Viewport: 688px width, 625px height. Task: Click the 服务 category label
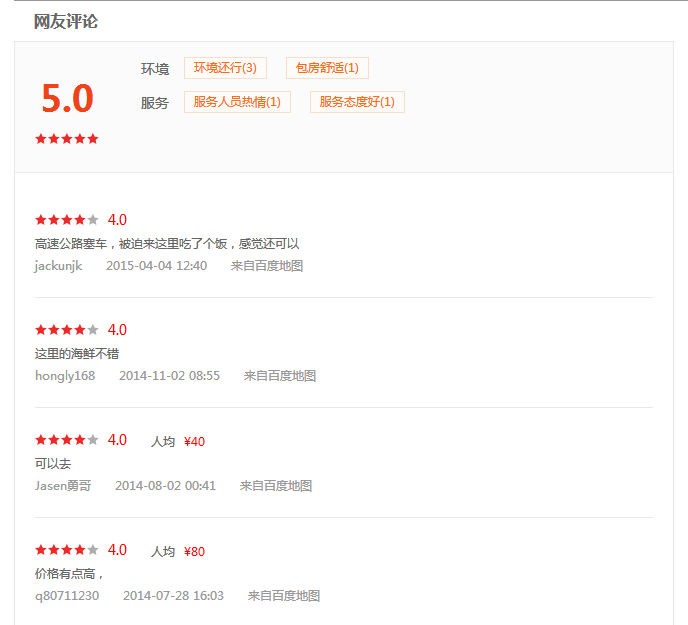[x=155, y=103]
